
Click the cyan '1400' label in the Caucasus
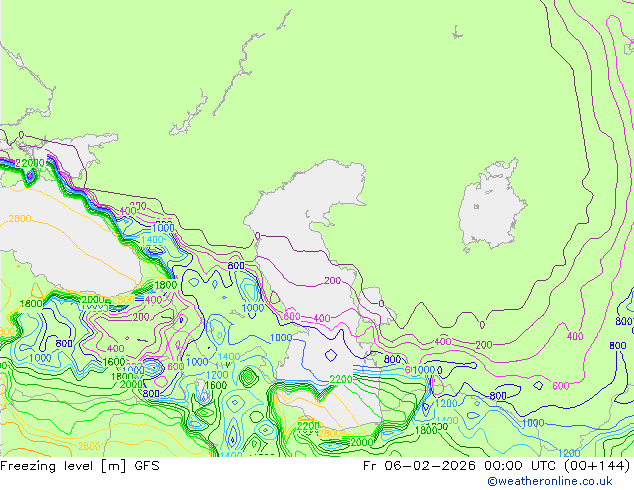click(x=152, y=240)
